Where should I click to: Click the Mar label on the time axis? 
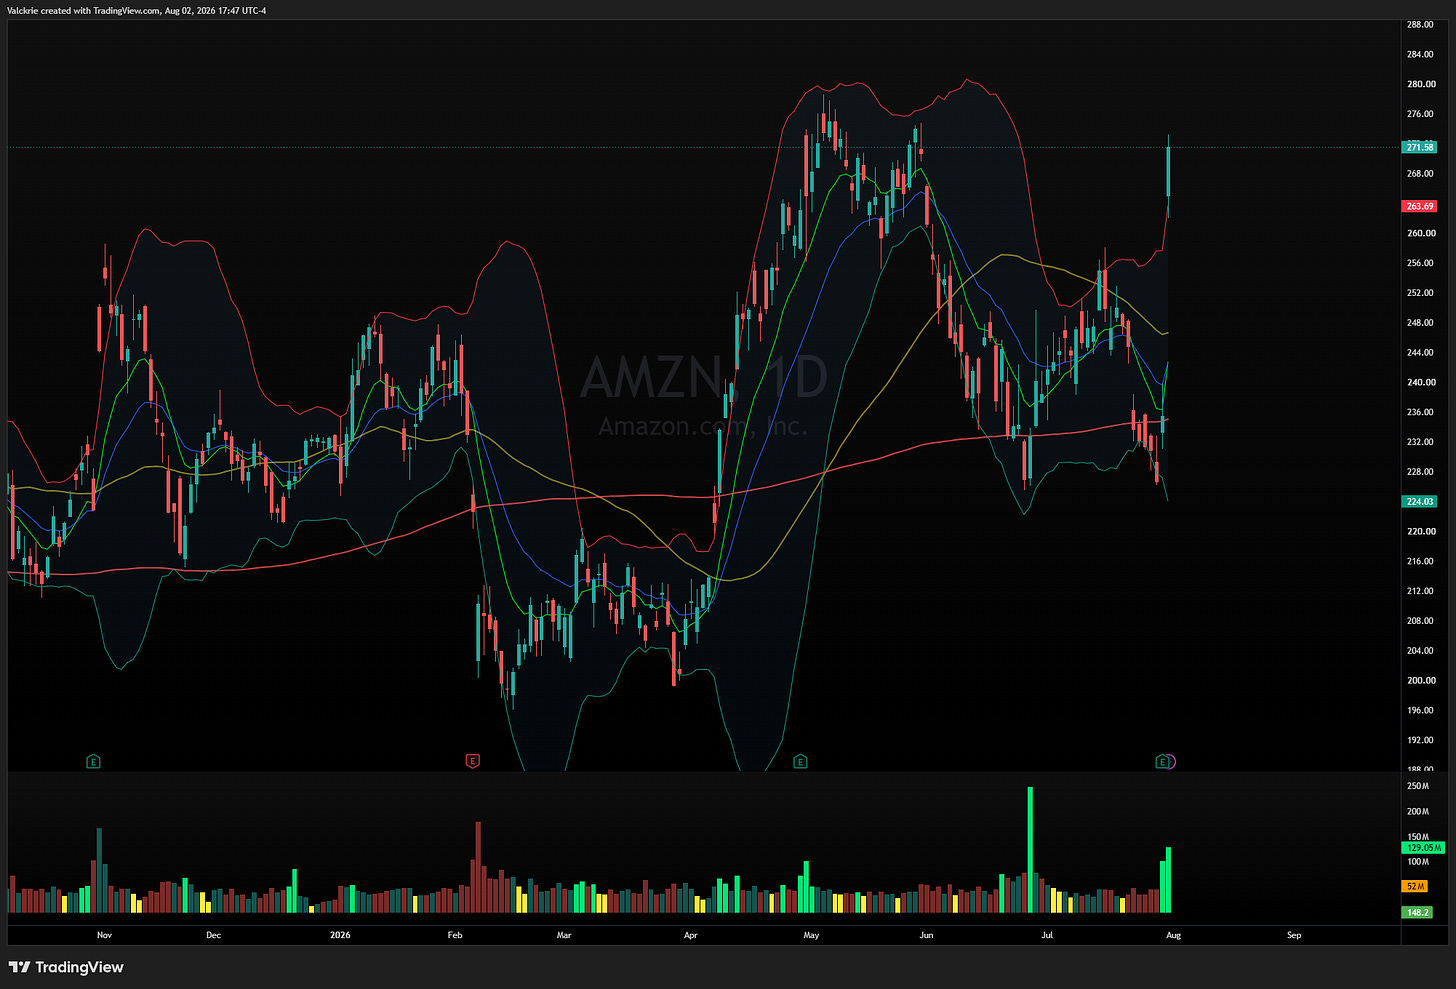tap(564, 936)
